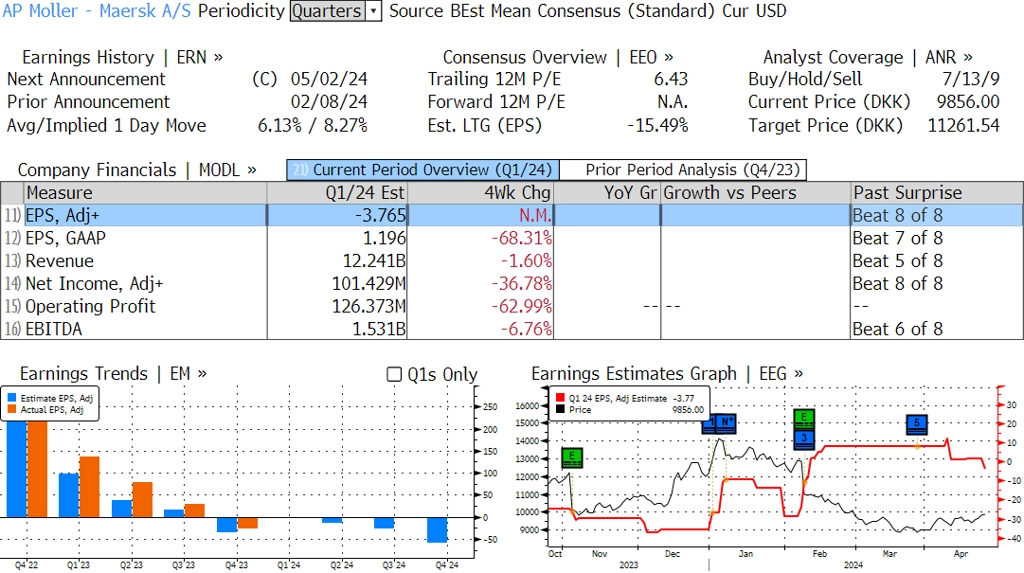
Task: Click the Prior Announcement date 02/08/24
Action: click(x=329, y=102)
